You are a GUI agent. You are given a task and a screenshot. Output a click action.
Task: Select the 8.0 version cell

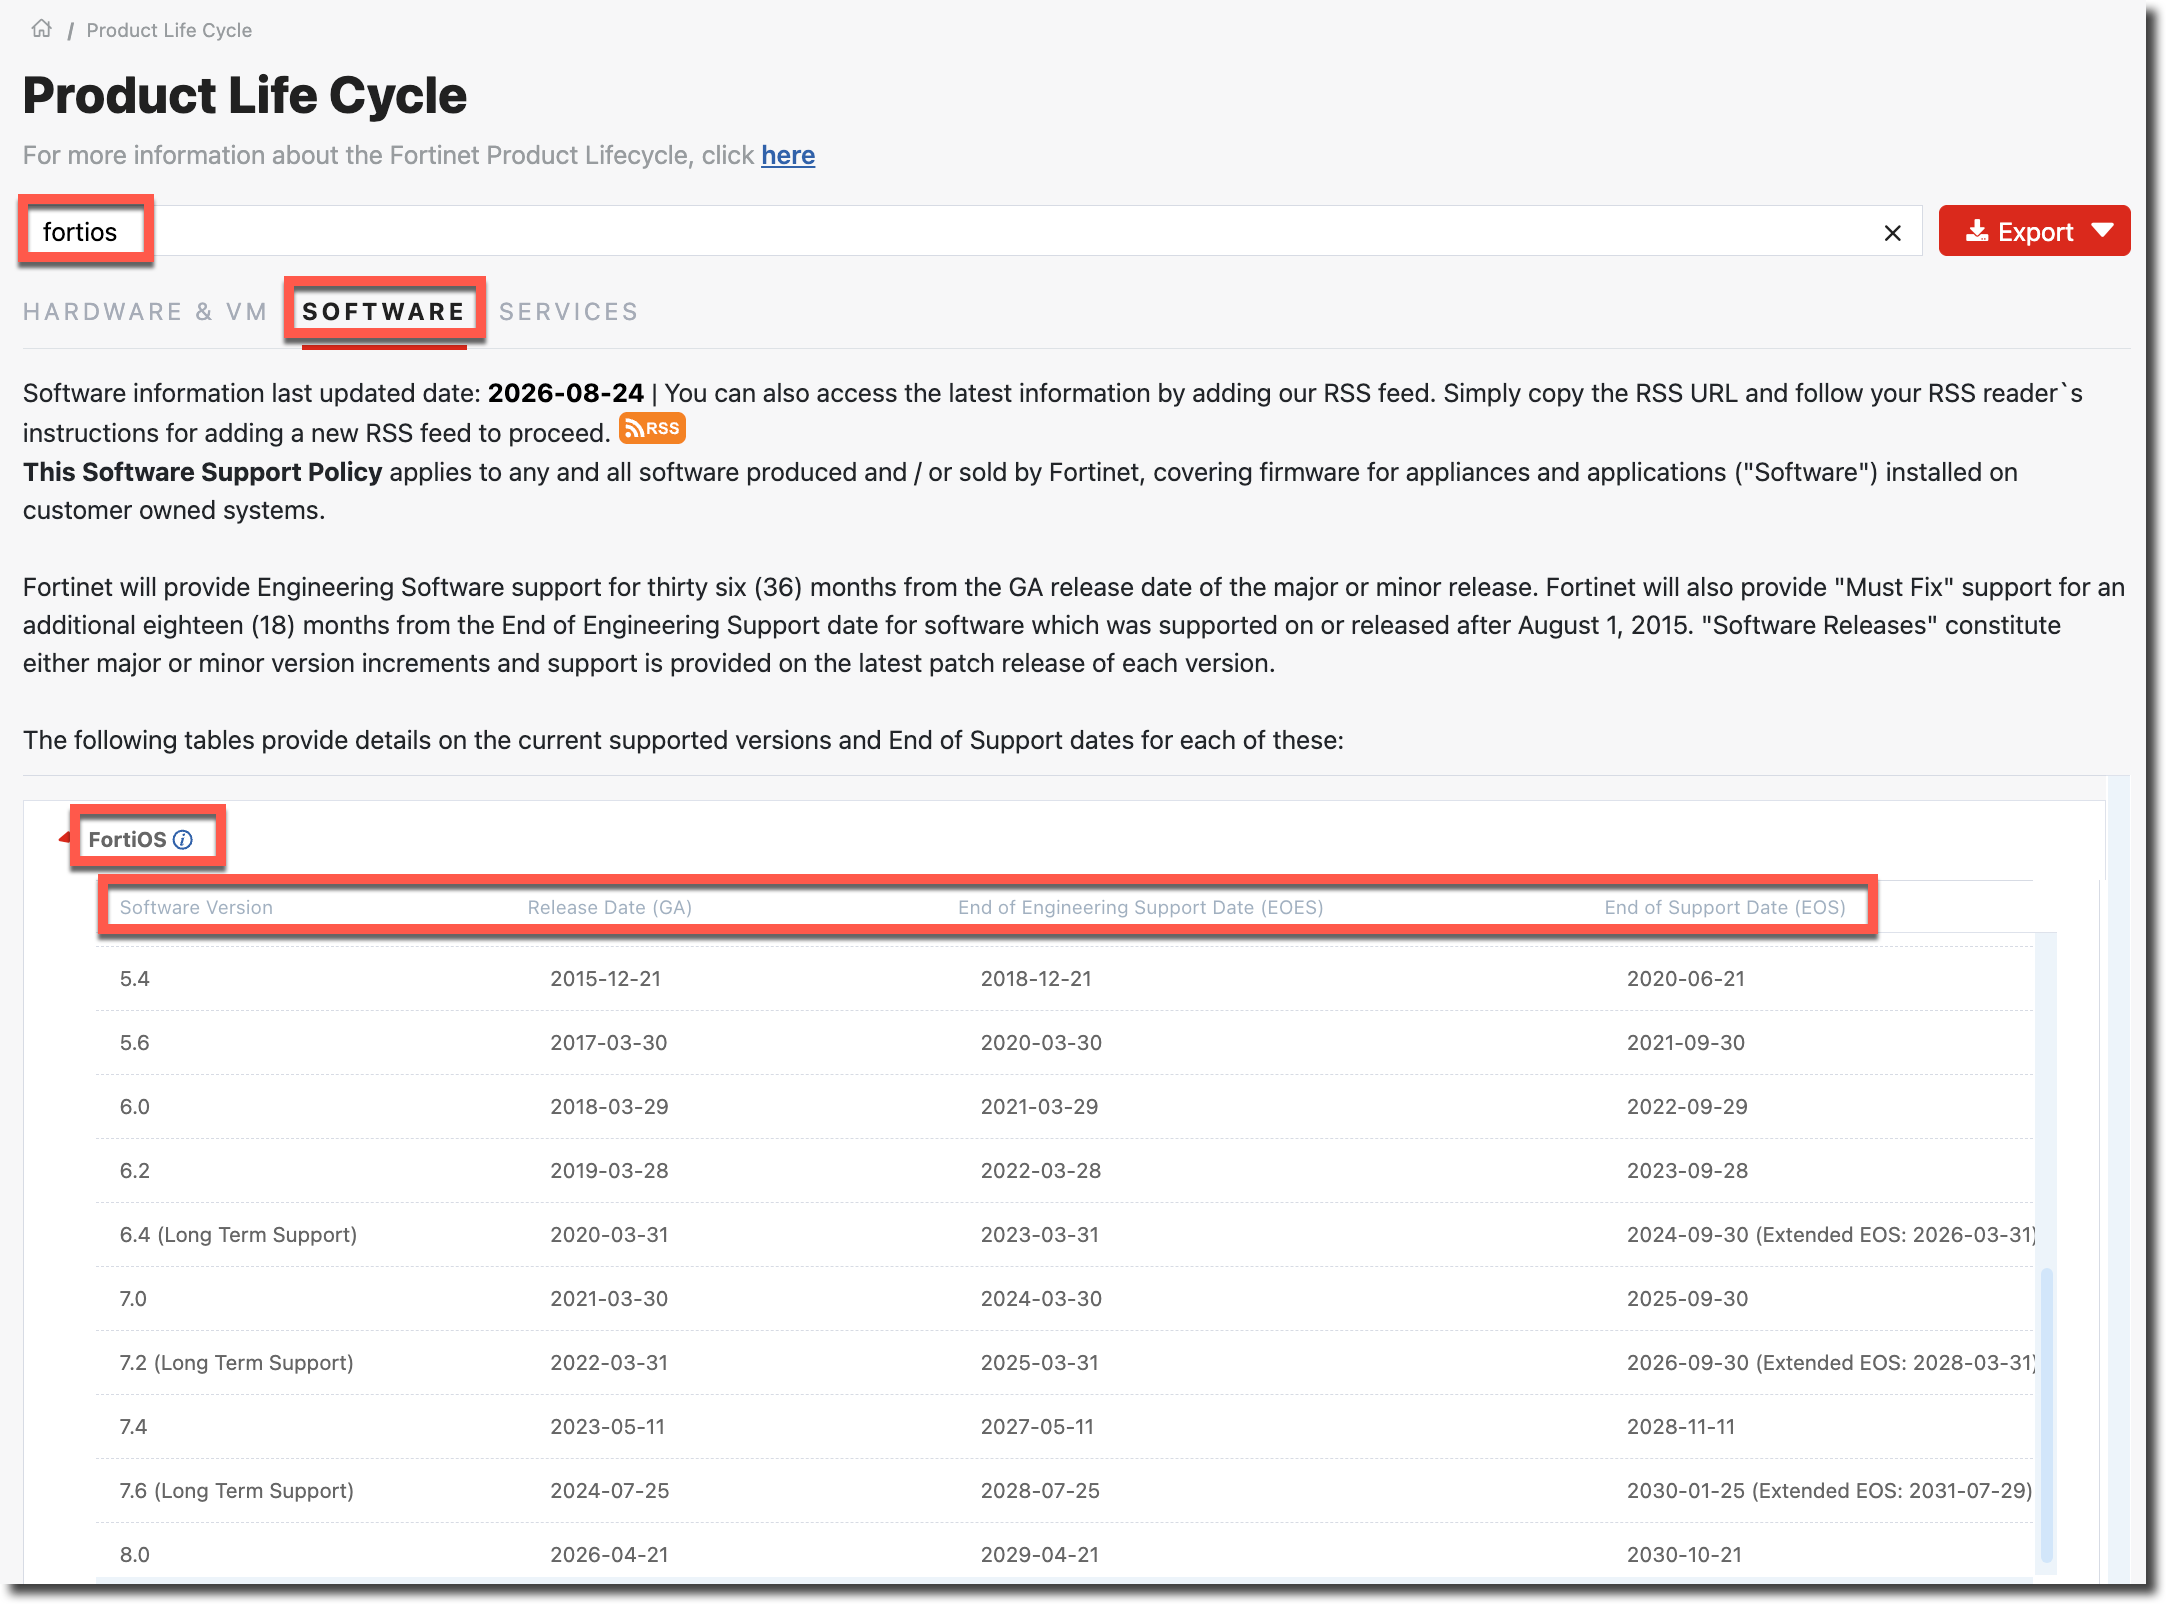[134, 1555]
